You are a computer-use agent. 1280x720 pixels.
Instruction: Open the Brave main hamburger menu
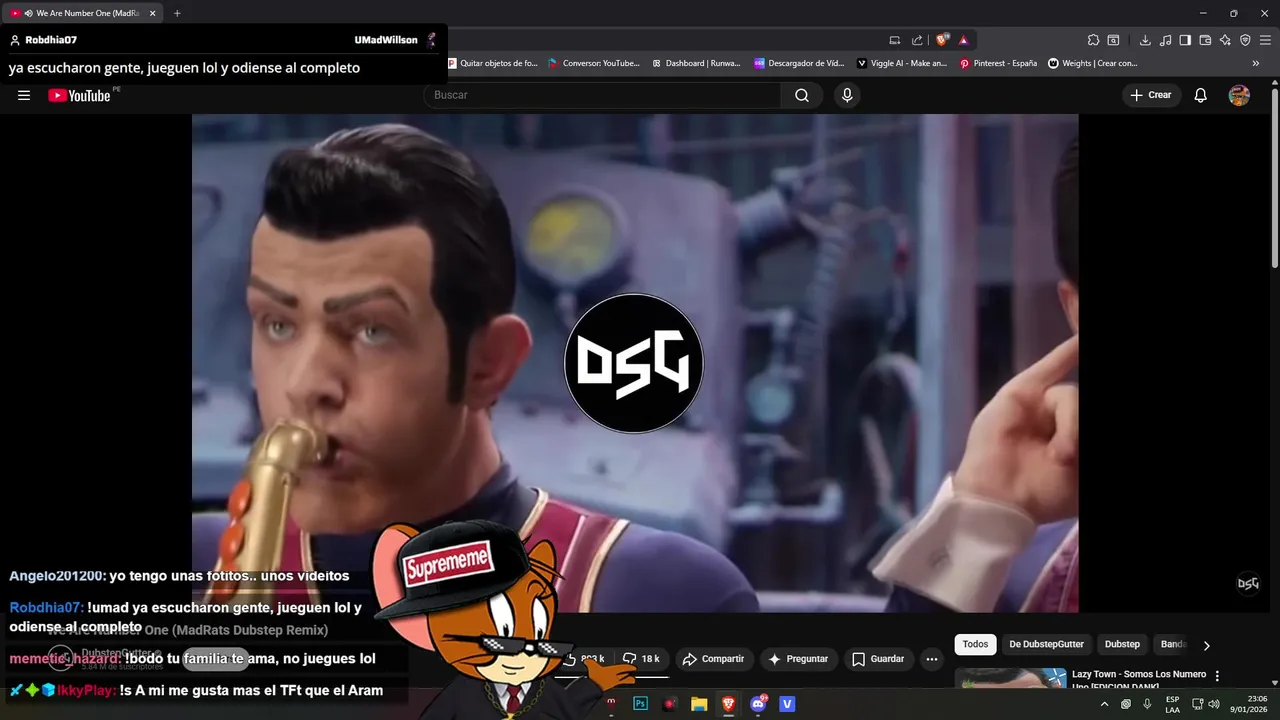[x=1265, y=40]
